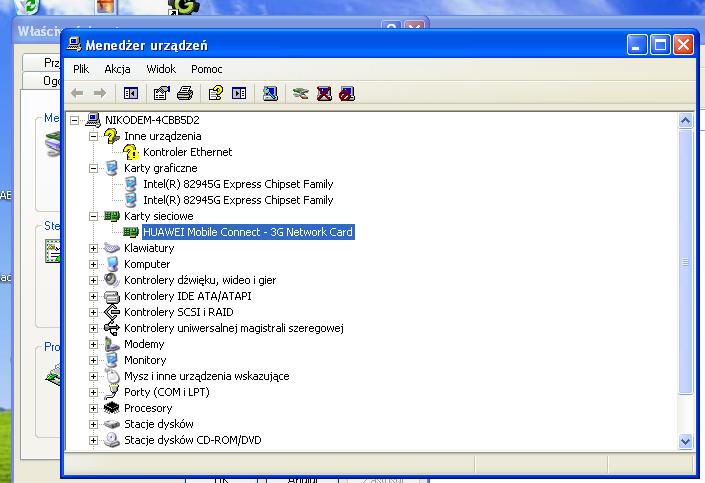Viewport: 705px width, 483px height.
Task: Open the Akcja menu
Action: click(x=117, y=69)
